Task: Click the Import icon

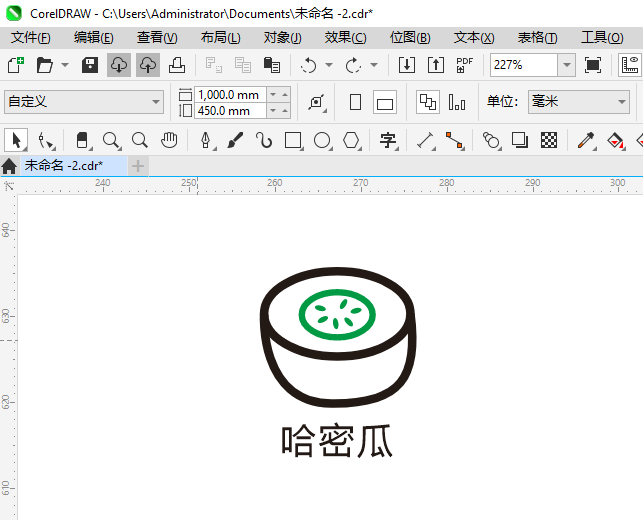Action: pos(407,65)
